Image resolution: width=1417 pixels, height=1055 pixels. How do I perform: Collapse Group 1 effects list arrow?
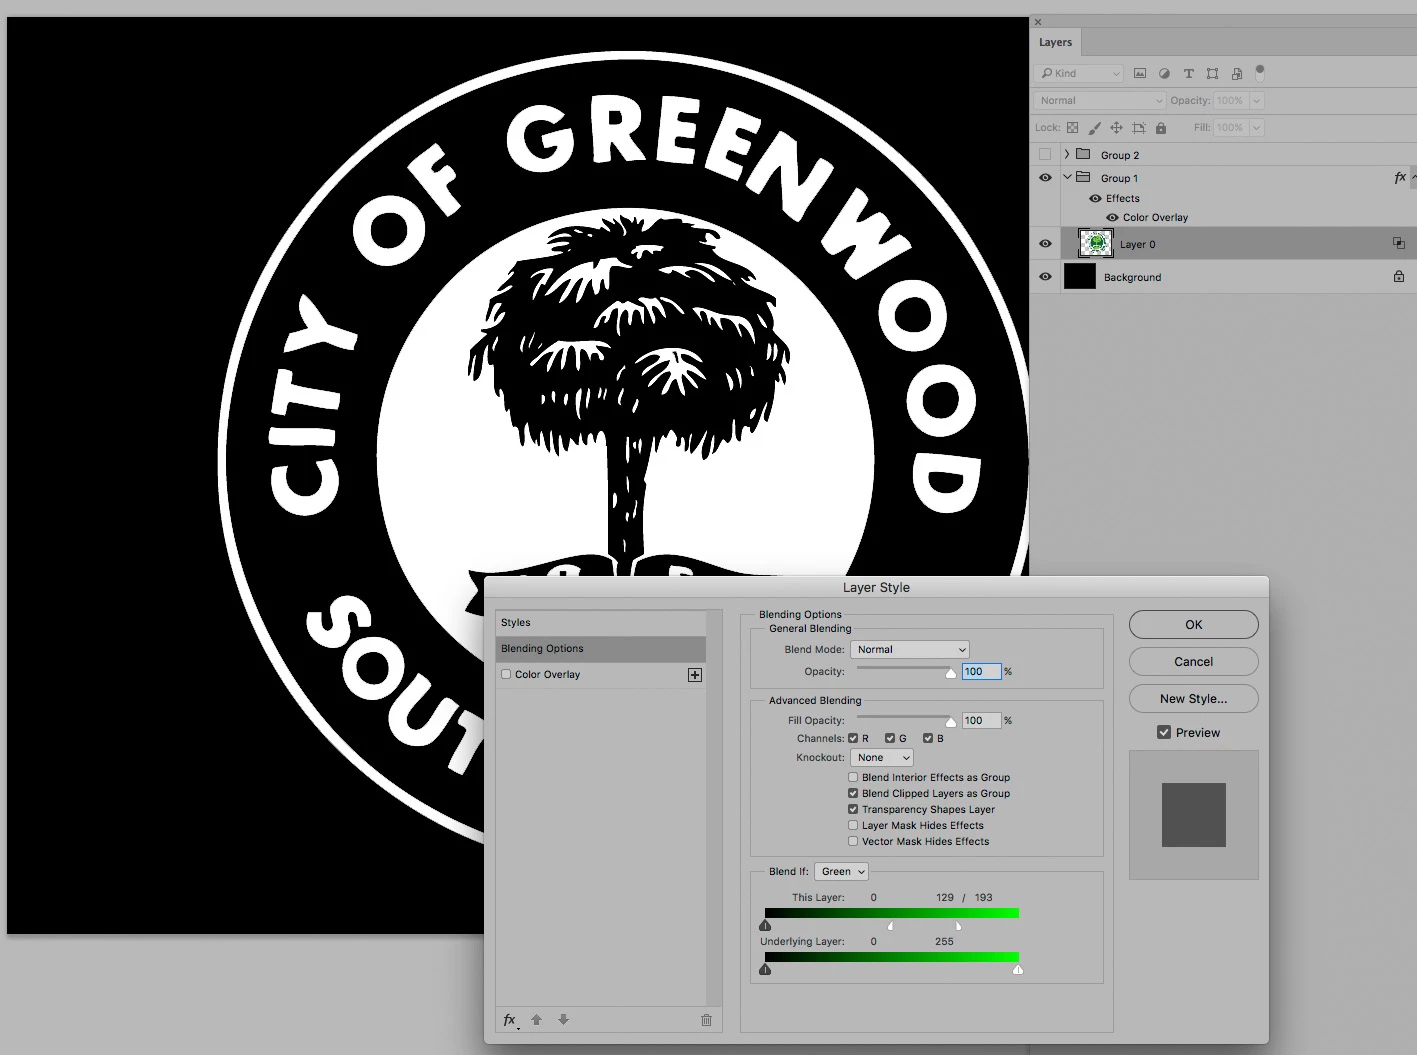click(x=1413, y=177)
